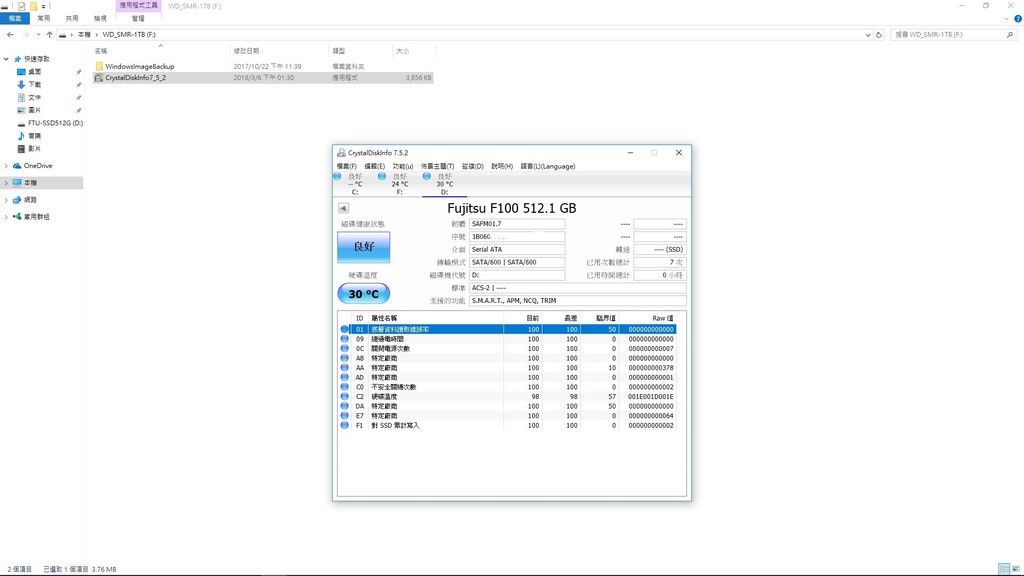Select the F: disk 24 °C status icon

tap(381, 176)
